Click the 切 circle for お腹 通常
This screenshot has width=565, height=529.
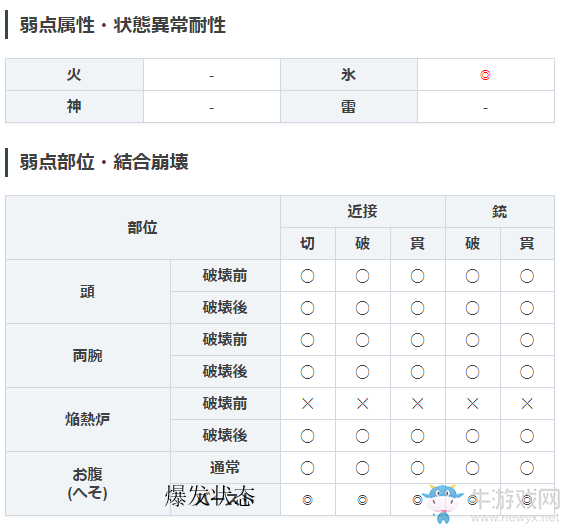pyautogui.click(x=307, y=468)
